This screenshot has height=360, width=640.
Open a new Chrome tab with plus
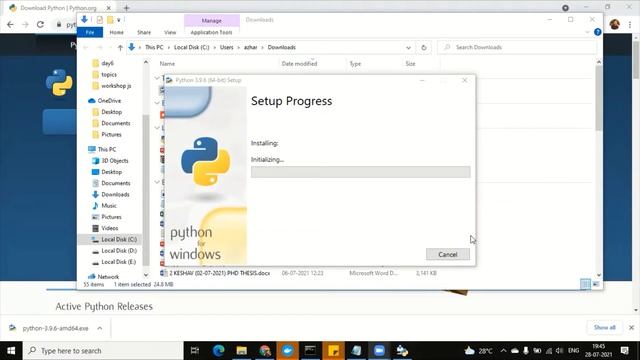(127, 8)
